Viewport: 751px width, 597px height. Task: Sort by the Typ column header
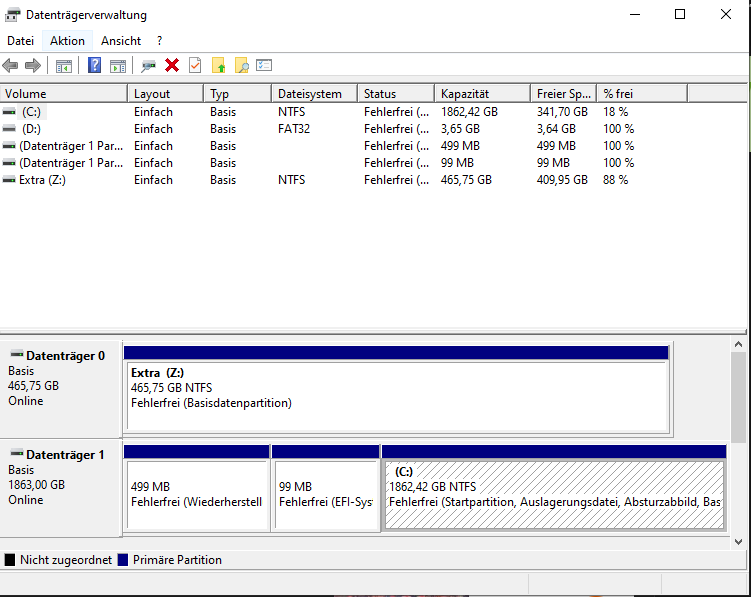click(238, 93)
